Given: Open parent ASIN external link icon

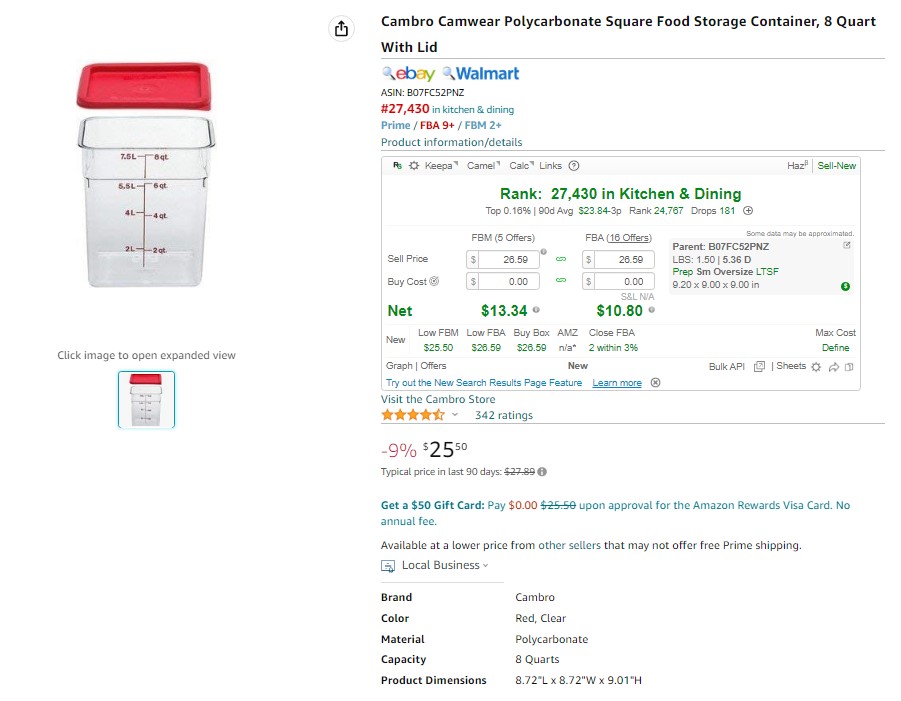Looking at the screenshot, I should pyautogui.click(x=846, y=245).
